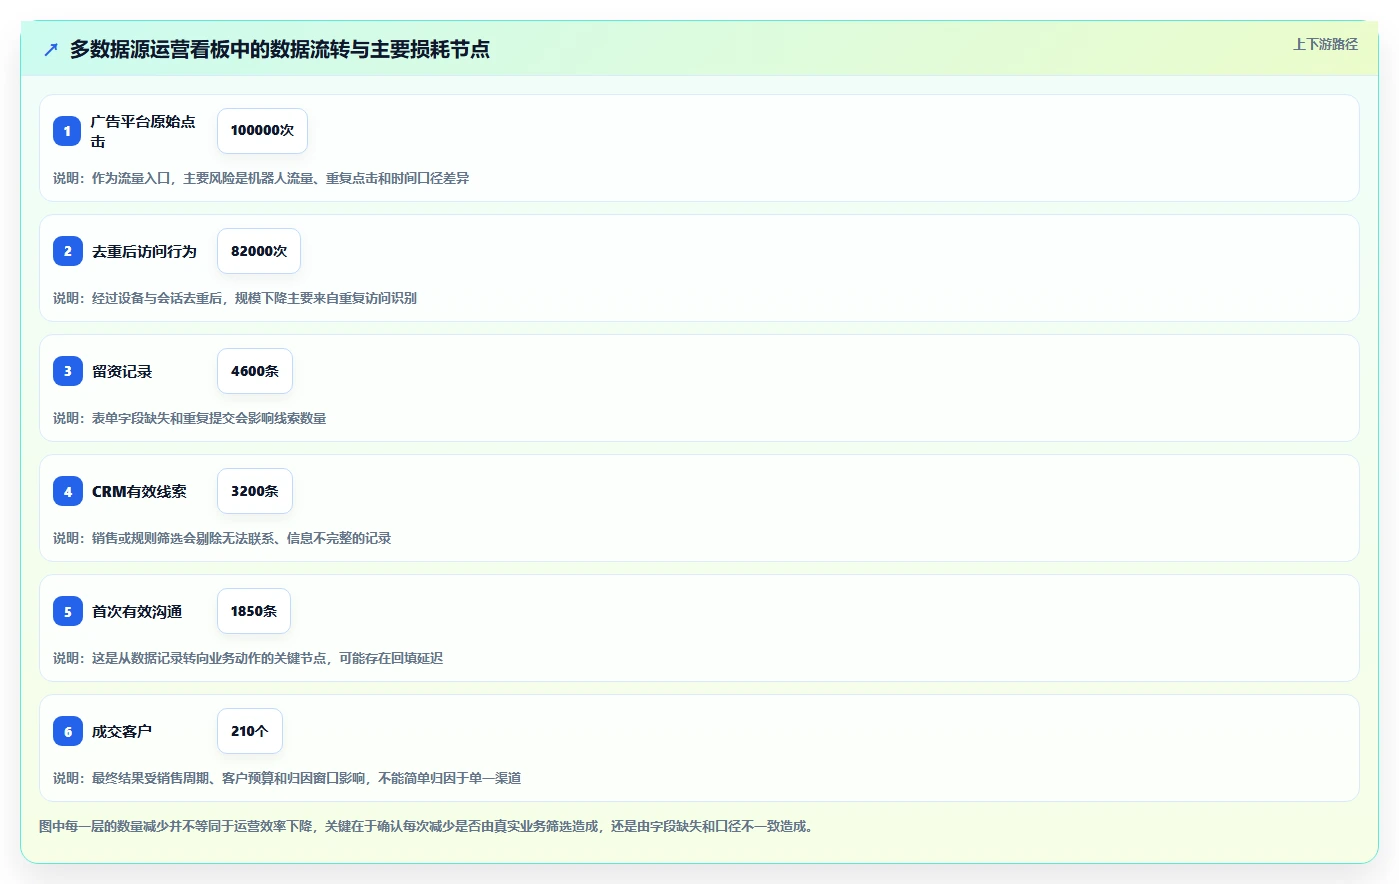Click the 去重后访问行为 stage label
Screen dimensions: 1399x884
point(144,251)
